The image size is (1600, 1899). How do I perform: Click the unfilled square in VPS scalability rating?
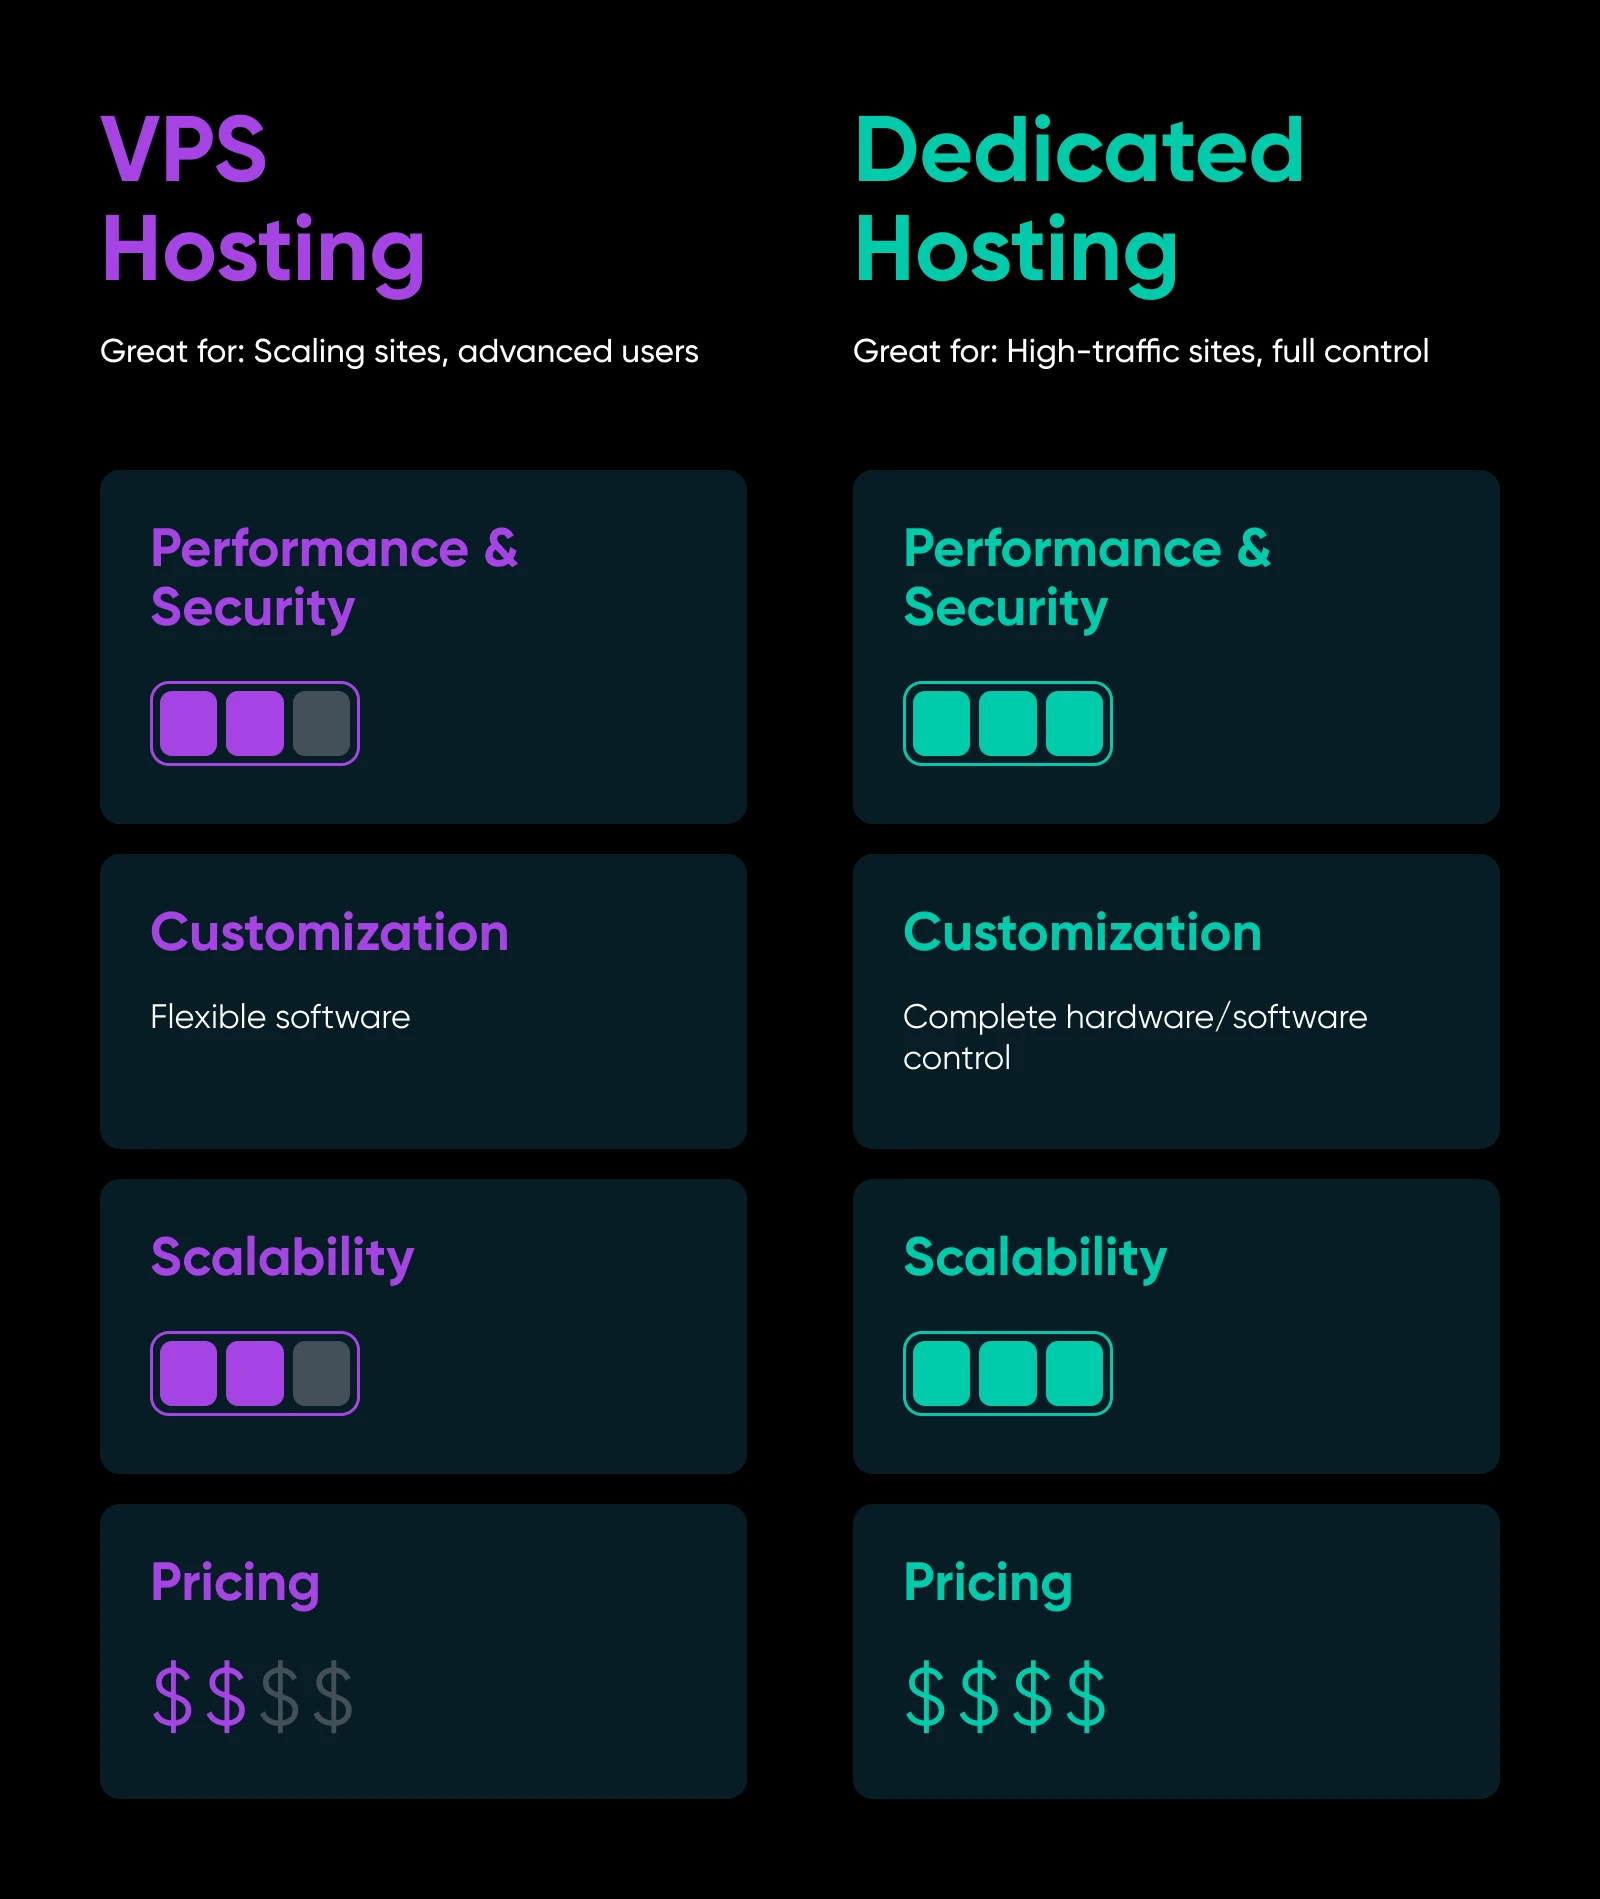[323, 1372]
